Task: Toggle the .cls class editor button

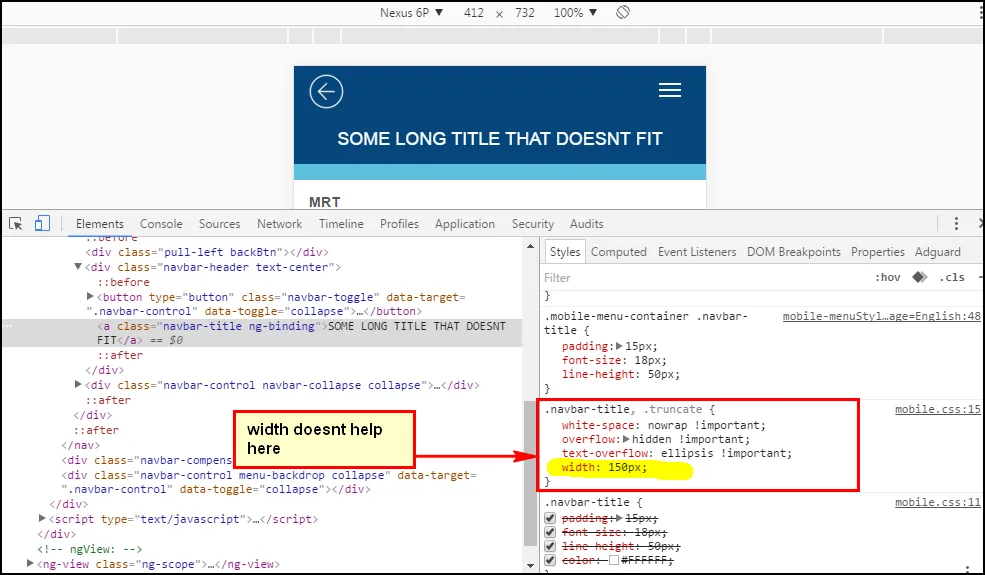Action: pyautogui.click(x=952, y=278)
